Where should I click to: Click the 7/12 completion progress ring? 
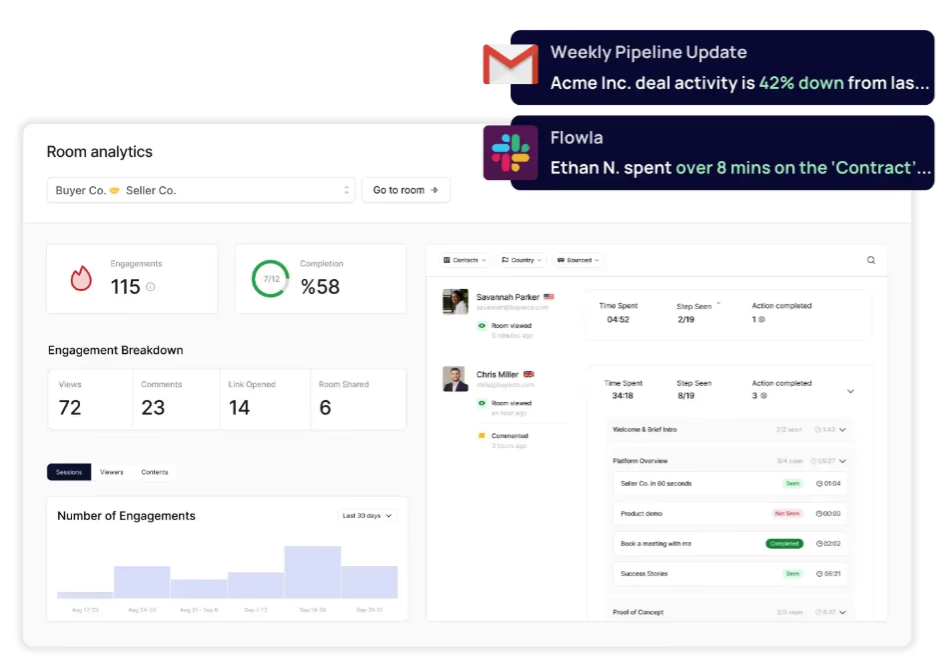tap(270, 279)
